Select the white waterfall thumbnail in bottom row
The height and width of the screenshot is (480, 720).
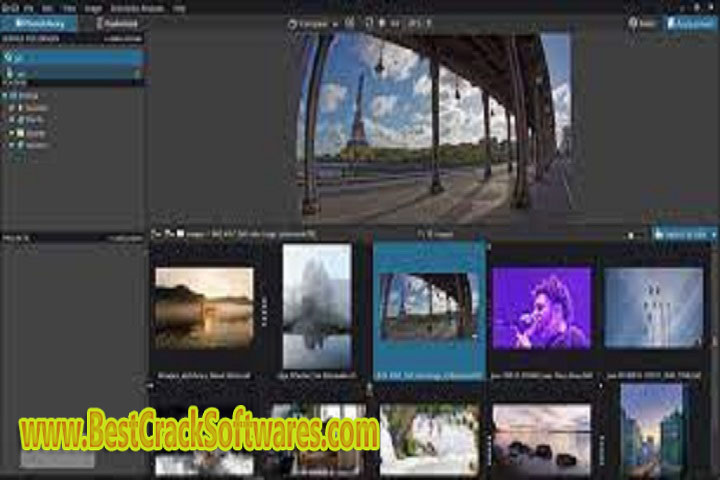[x=429, y=439]
